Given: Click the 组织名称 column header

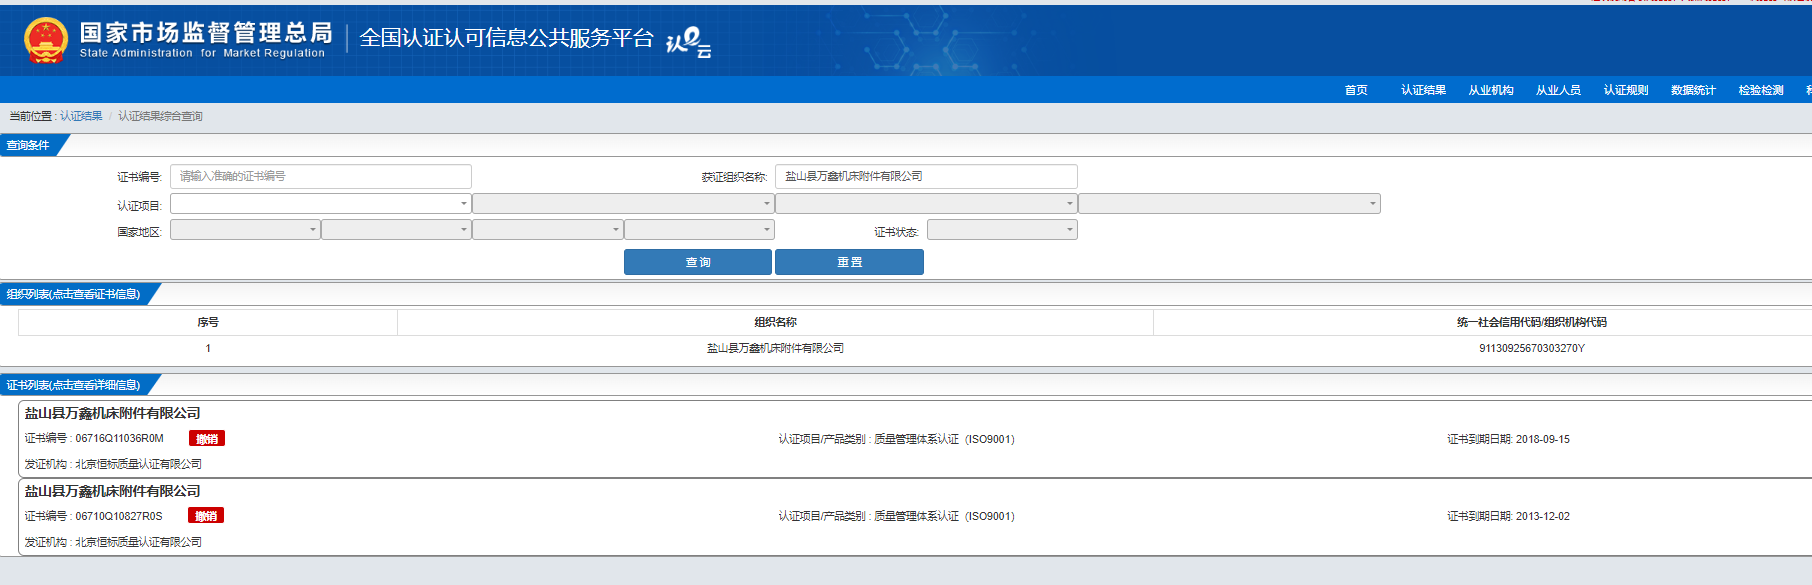Looking at the screenshot, I should [775, 322].
